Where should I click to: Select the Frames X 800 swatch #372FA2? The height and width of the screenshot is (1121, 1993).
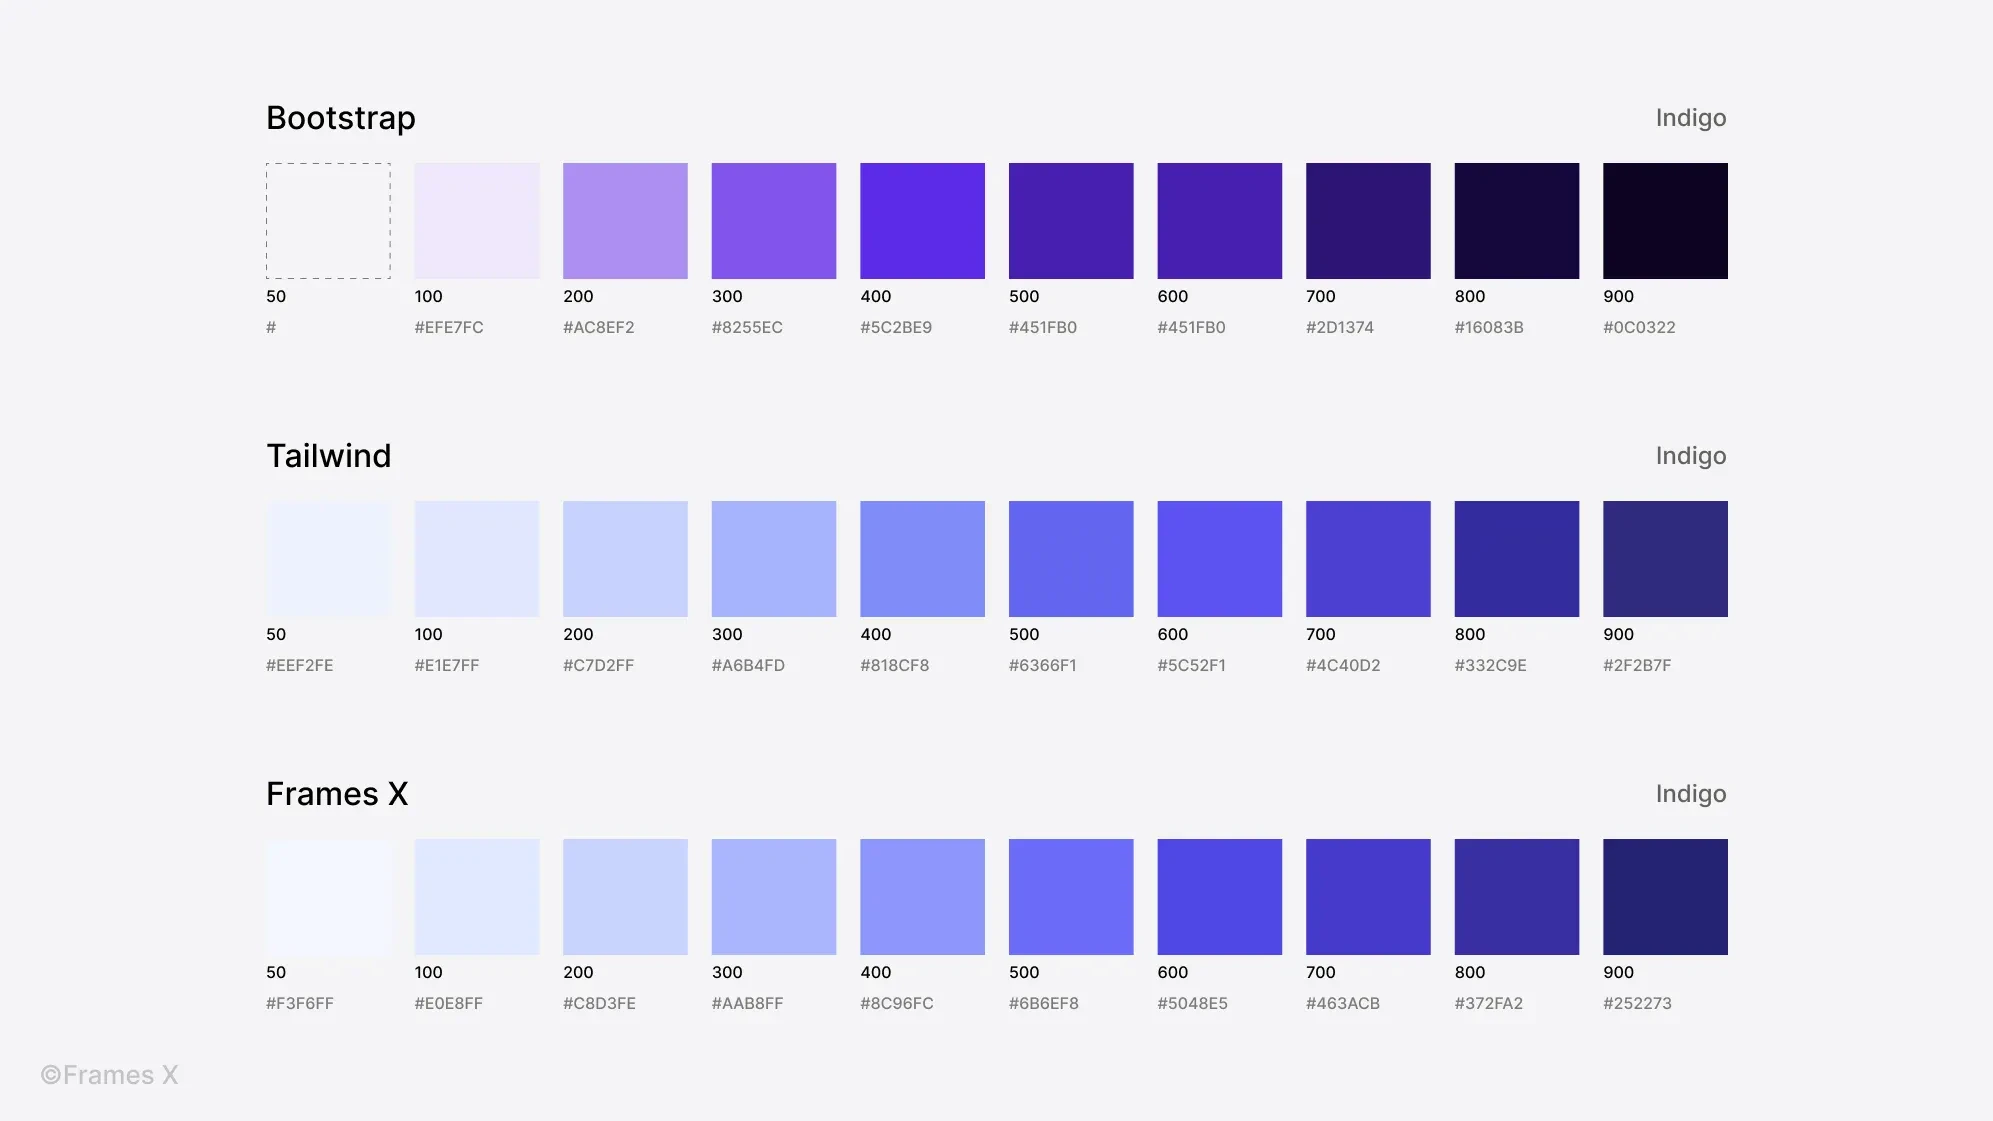(x=1517, y=897)
